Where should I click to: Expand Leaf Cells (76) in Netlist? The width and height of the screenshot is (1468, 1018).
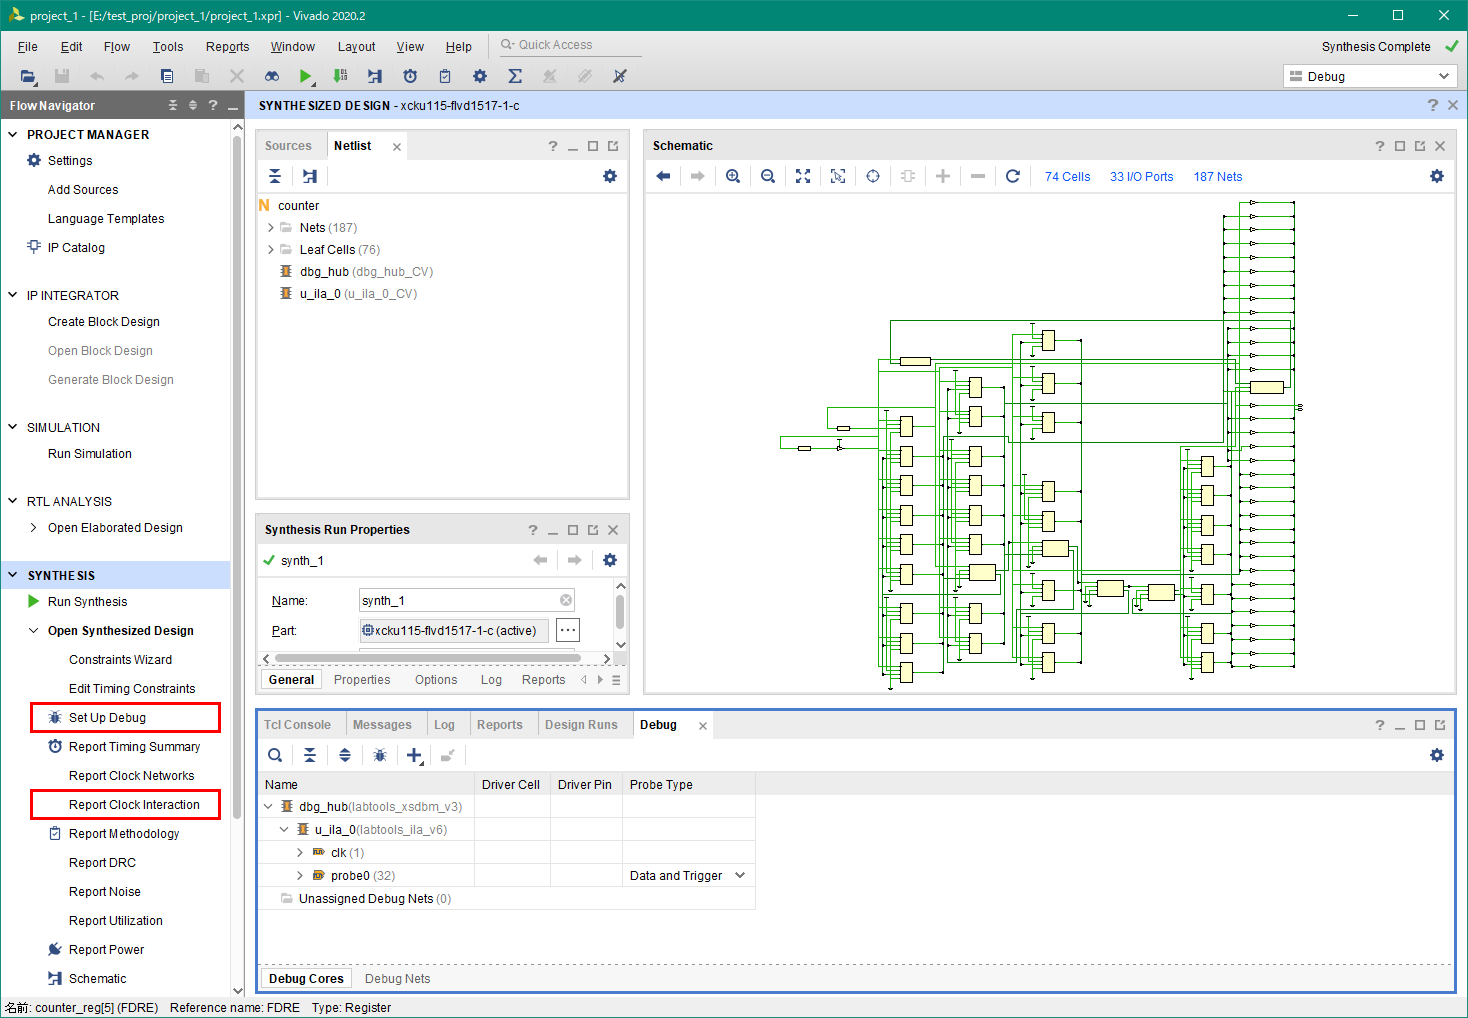(x=270, y=250)
